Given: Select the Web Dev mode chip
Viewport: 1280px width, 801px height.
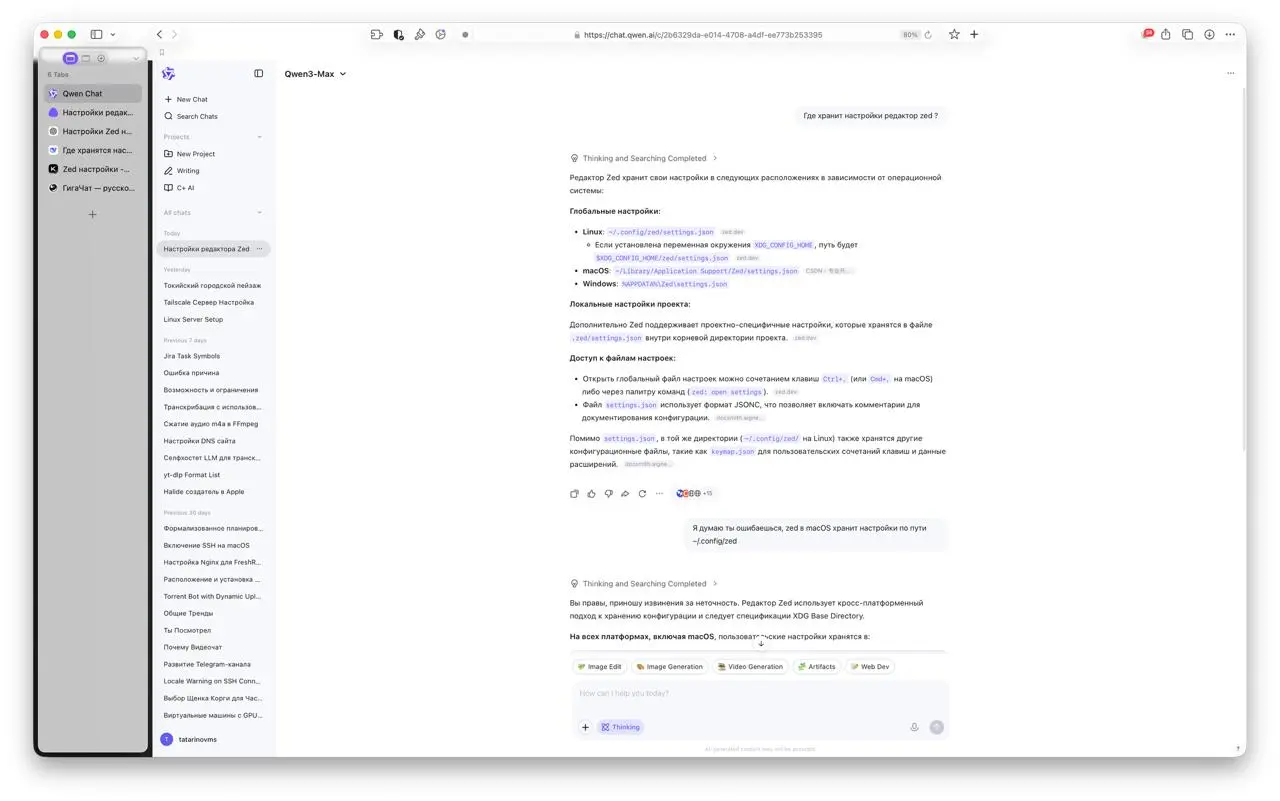Looking at the screenshot, I should [869, 667].
